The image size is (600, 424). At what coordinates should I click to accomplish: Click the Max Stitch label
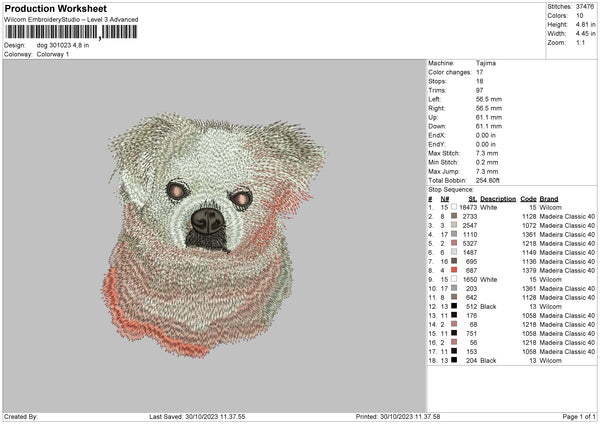click(x=444, y=153)
